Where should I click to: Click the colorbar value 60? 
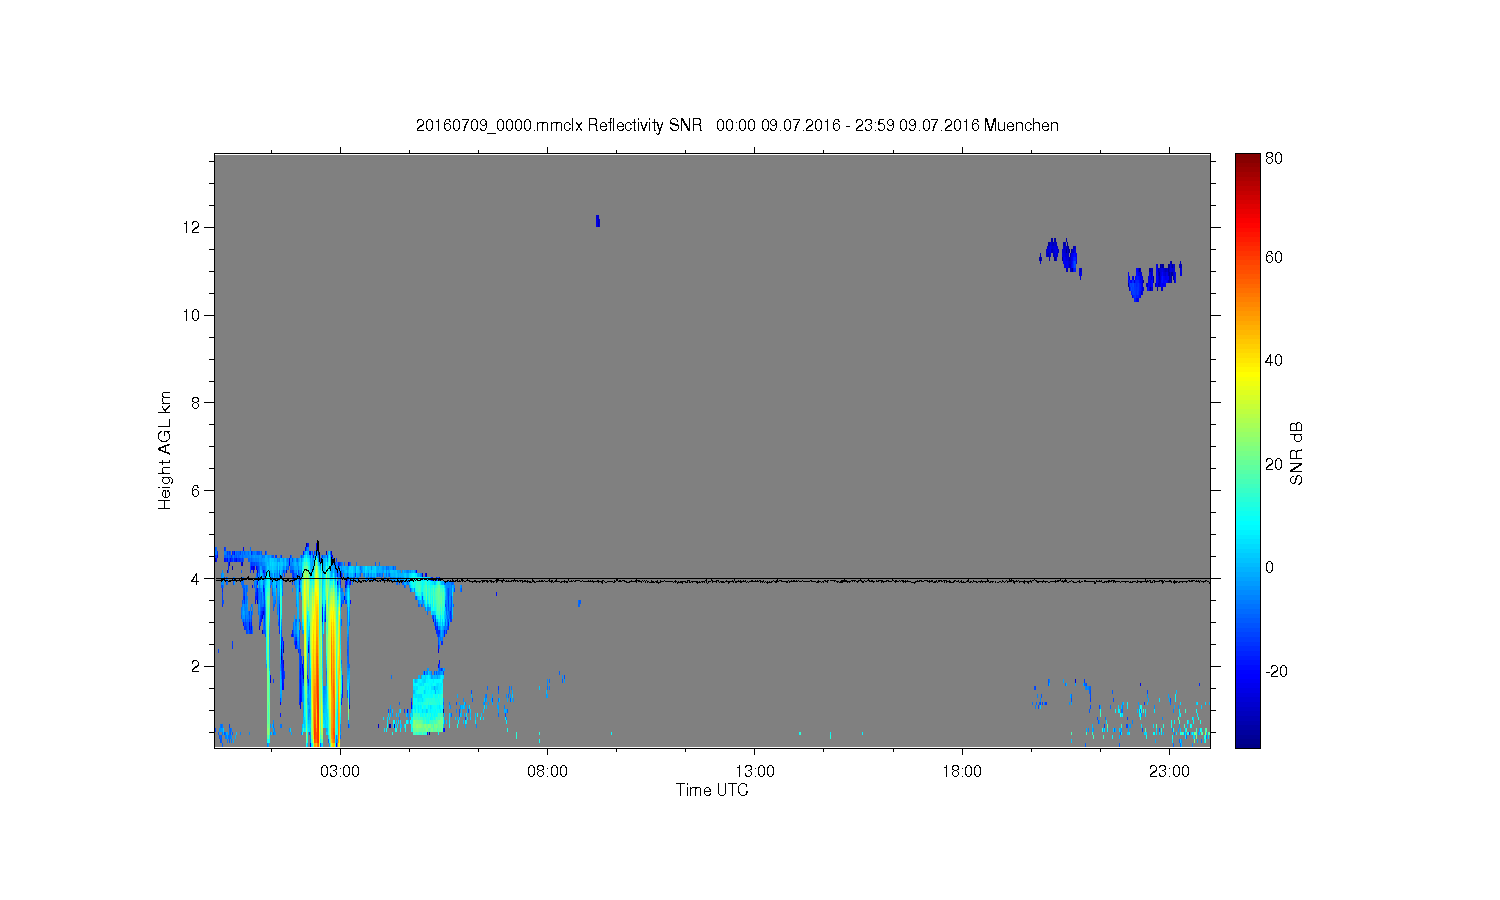click(x=1274, y=257)
